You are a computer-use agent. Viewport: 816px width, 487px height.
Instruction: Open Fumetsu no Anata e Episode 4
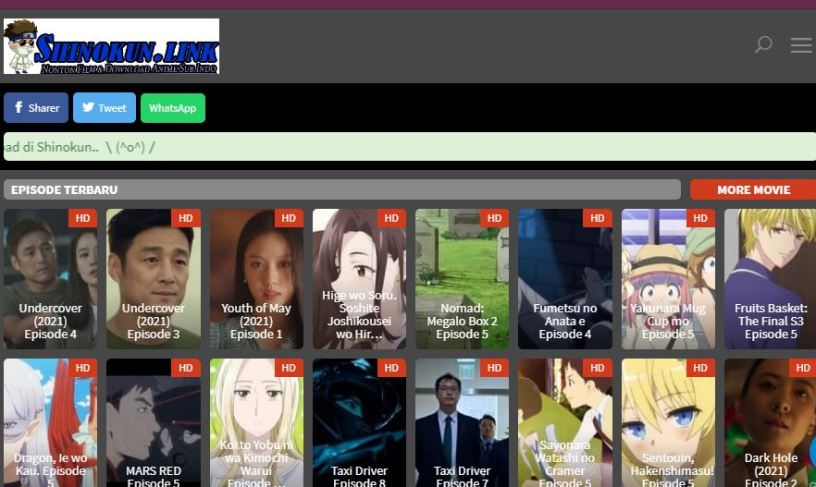[x=565, y=279]
